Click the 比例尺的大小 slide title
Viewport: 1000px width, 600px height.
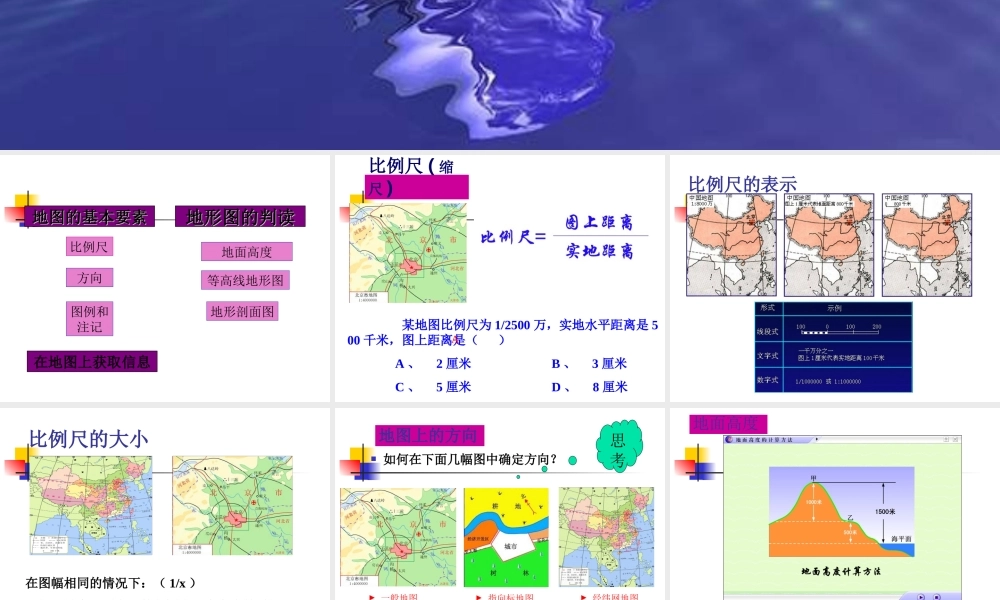pos(89,439)
